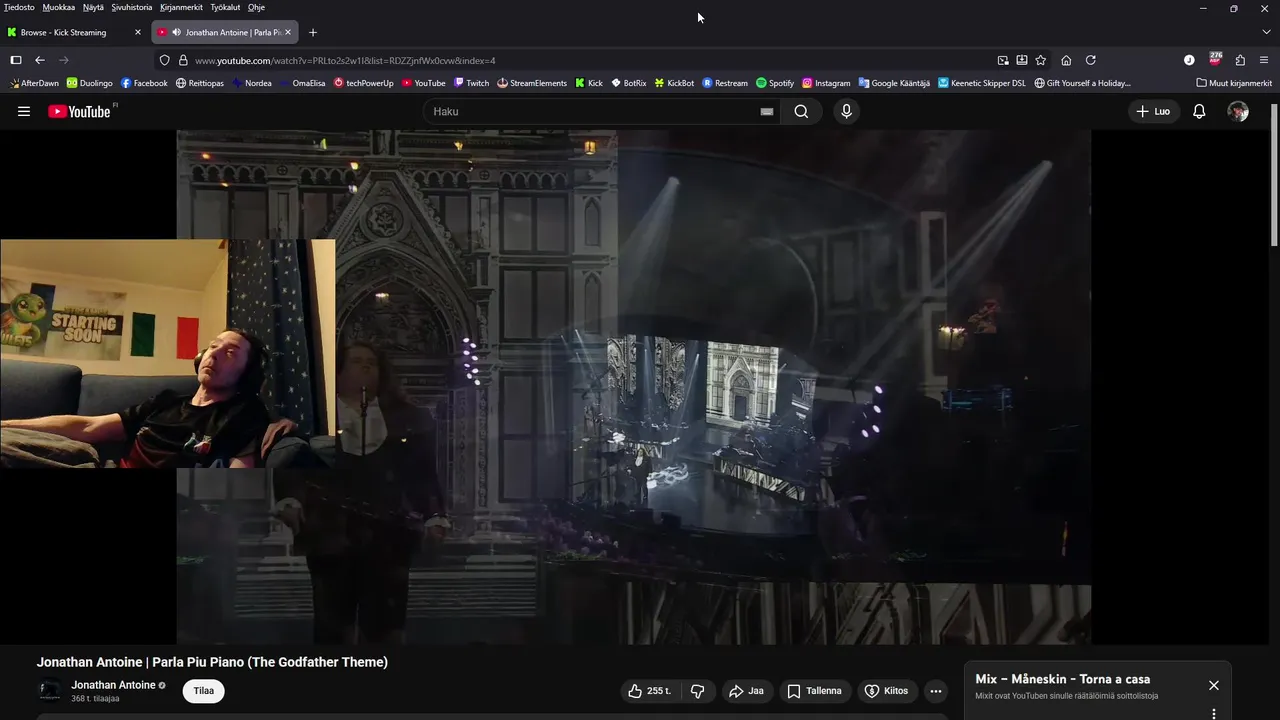Open the Firefox extensions puzzle icon

pos(1240,60)
